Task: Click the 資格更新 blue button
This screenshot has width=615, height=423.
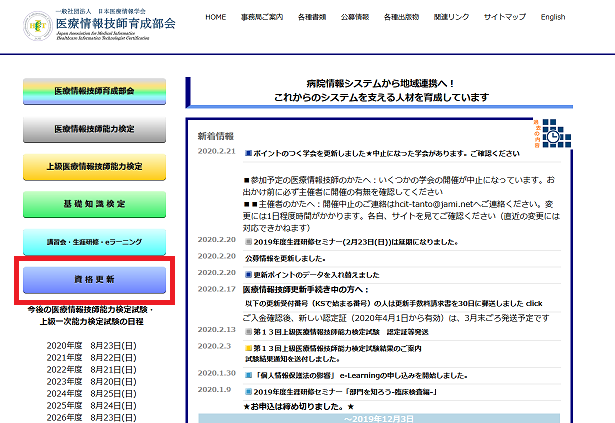Action: (x=95, y=280)
